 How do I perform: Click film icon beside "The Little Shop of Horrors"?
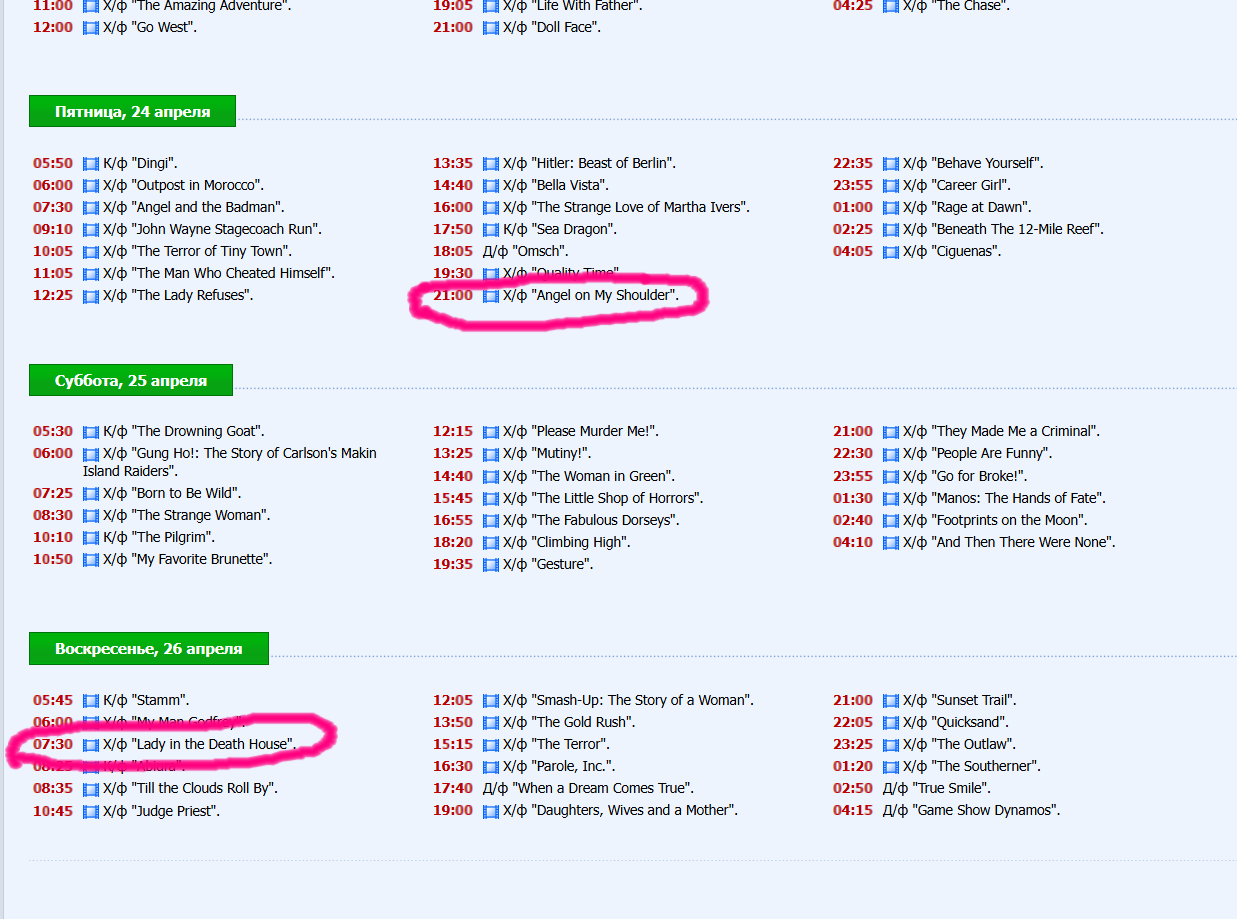[x=491, y=499]
